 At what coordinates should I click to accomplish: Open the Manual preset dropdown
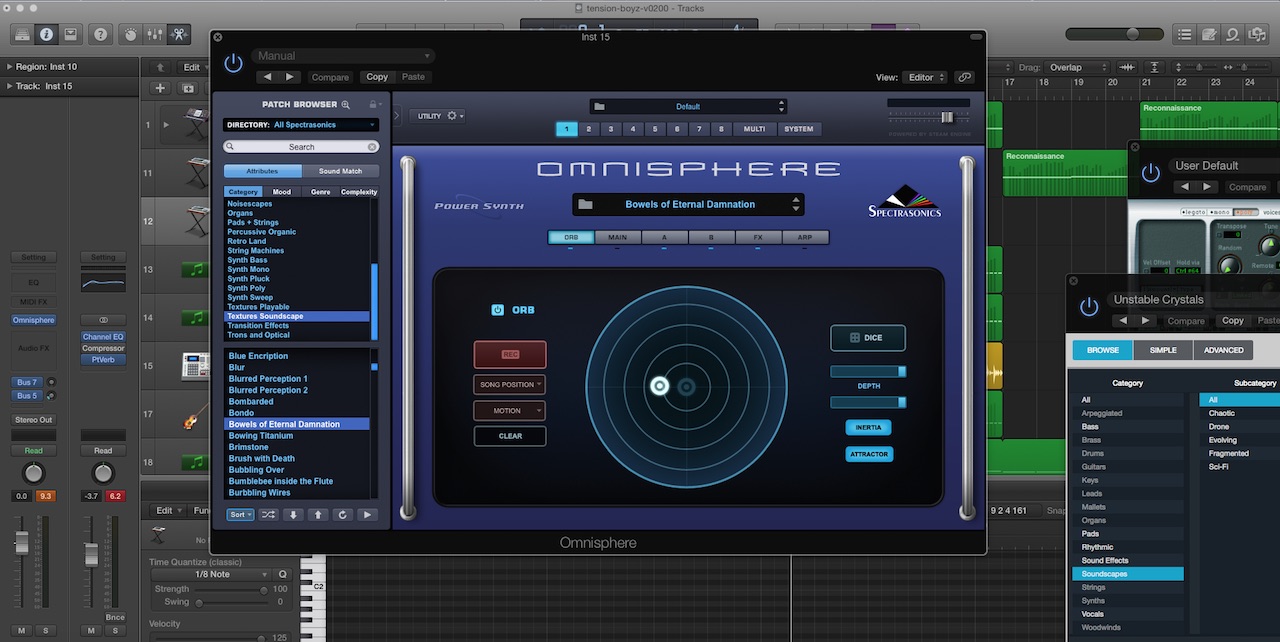coord(343,56)
